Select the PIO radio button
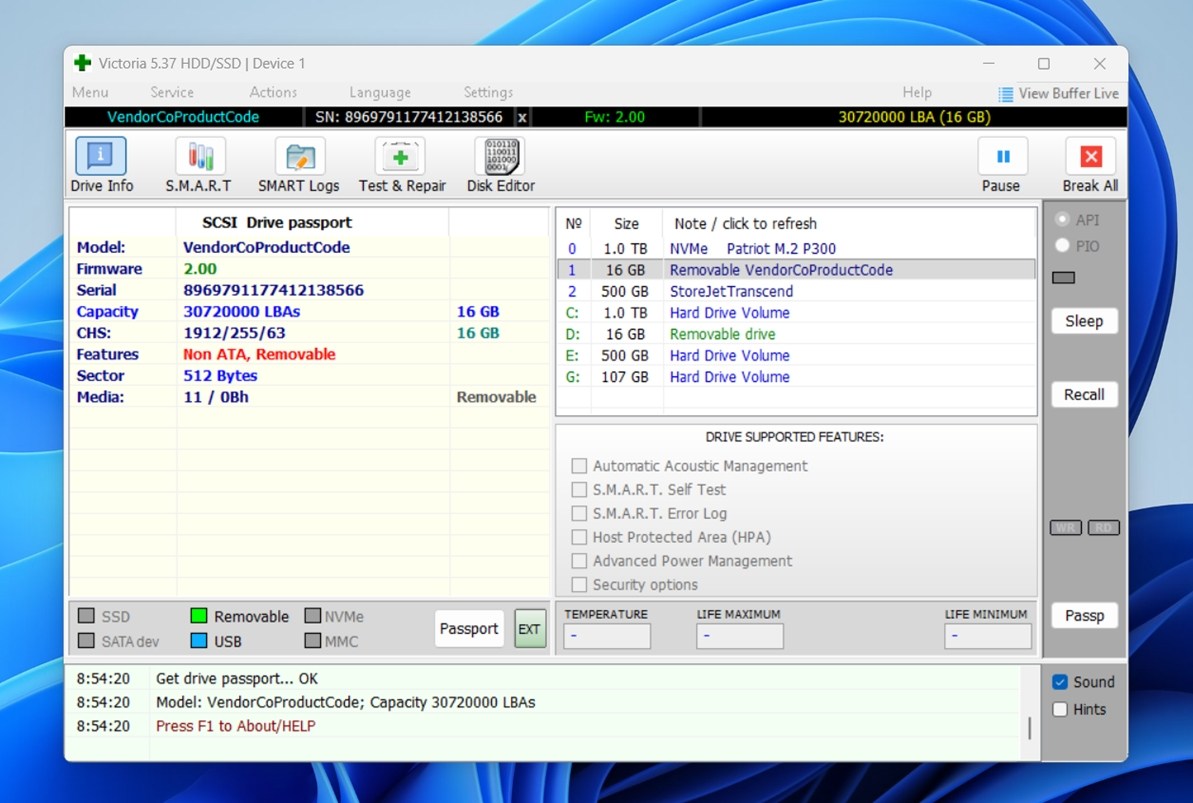This screenshot has height=803, width=1193. 1062,246
